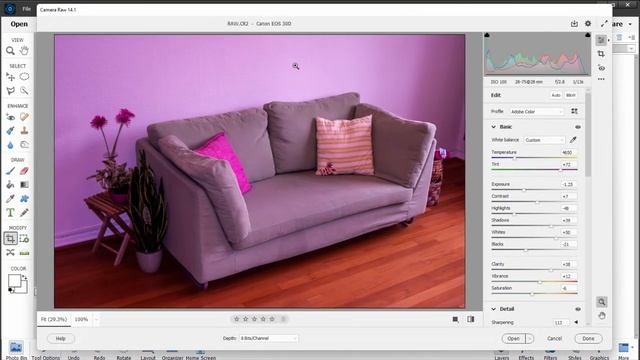Image resolution: width=640 pixels, height=360 pixels.
Task: Open the More panel options
Action: click(624, 350)
